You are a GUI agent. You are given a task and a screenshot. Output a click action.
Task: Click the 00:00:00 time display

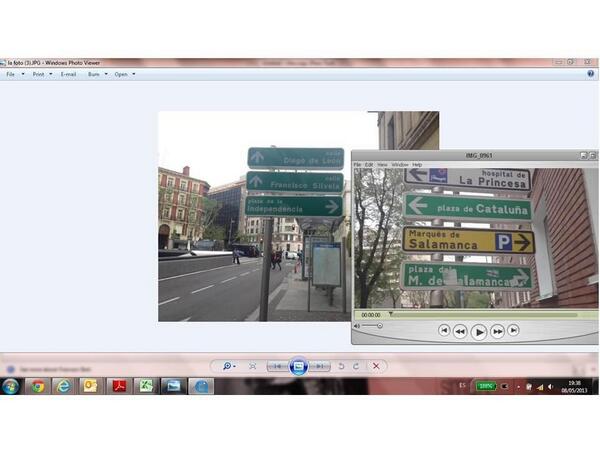click(371, 315)
